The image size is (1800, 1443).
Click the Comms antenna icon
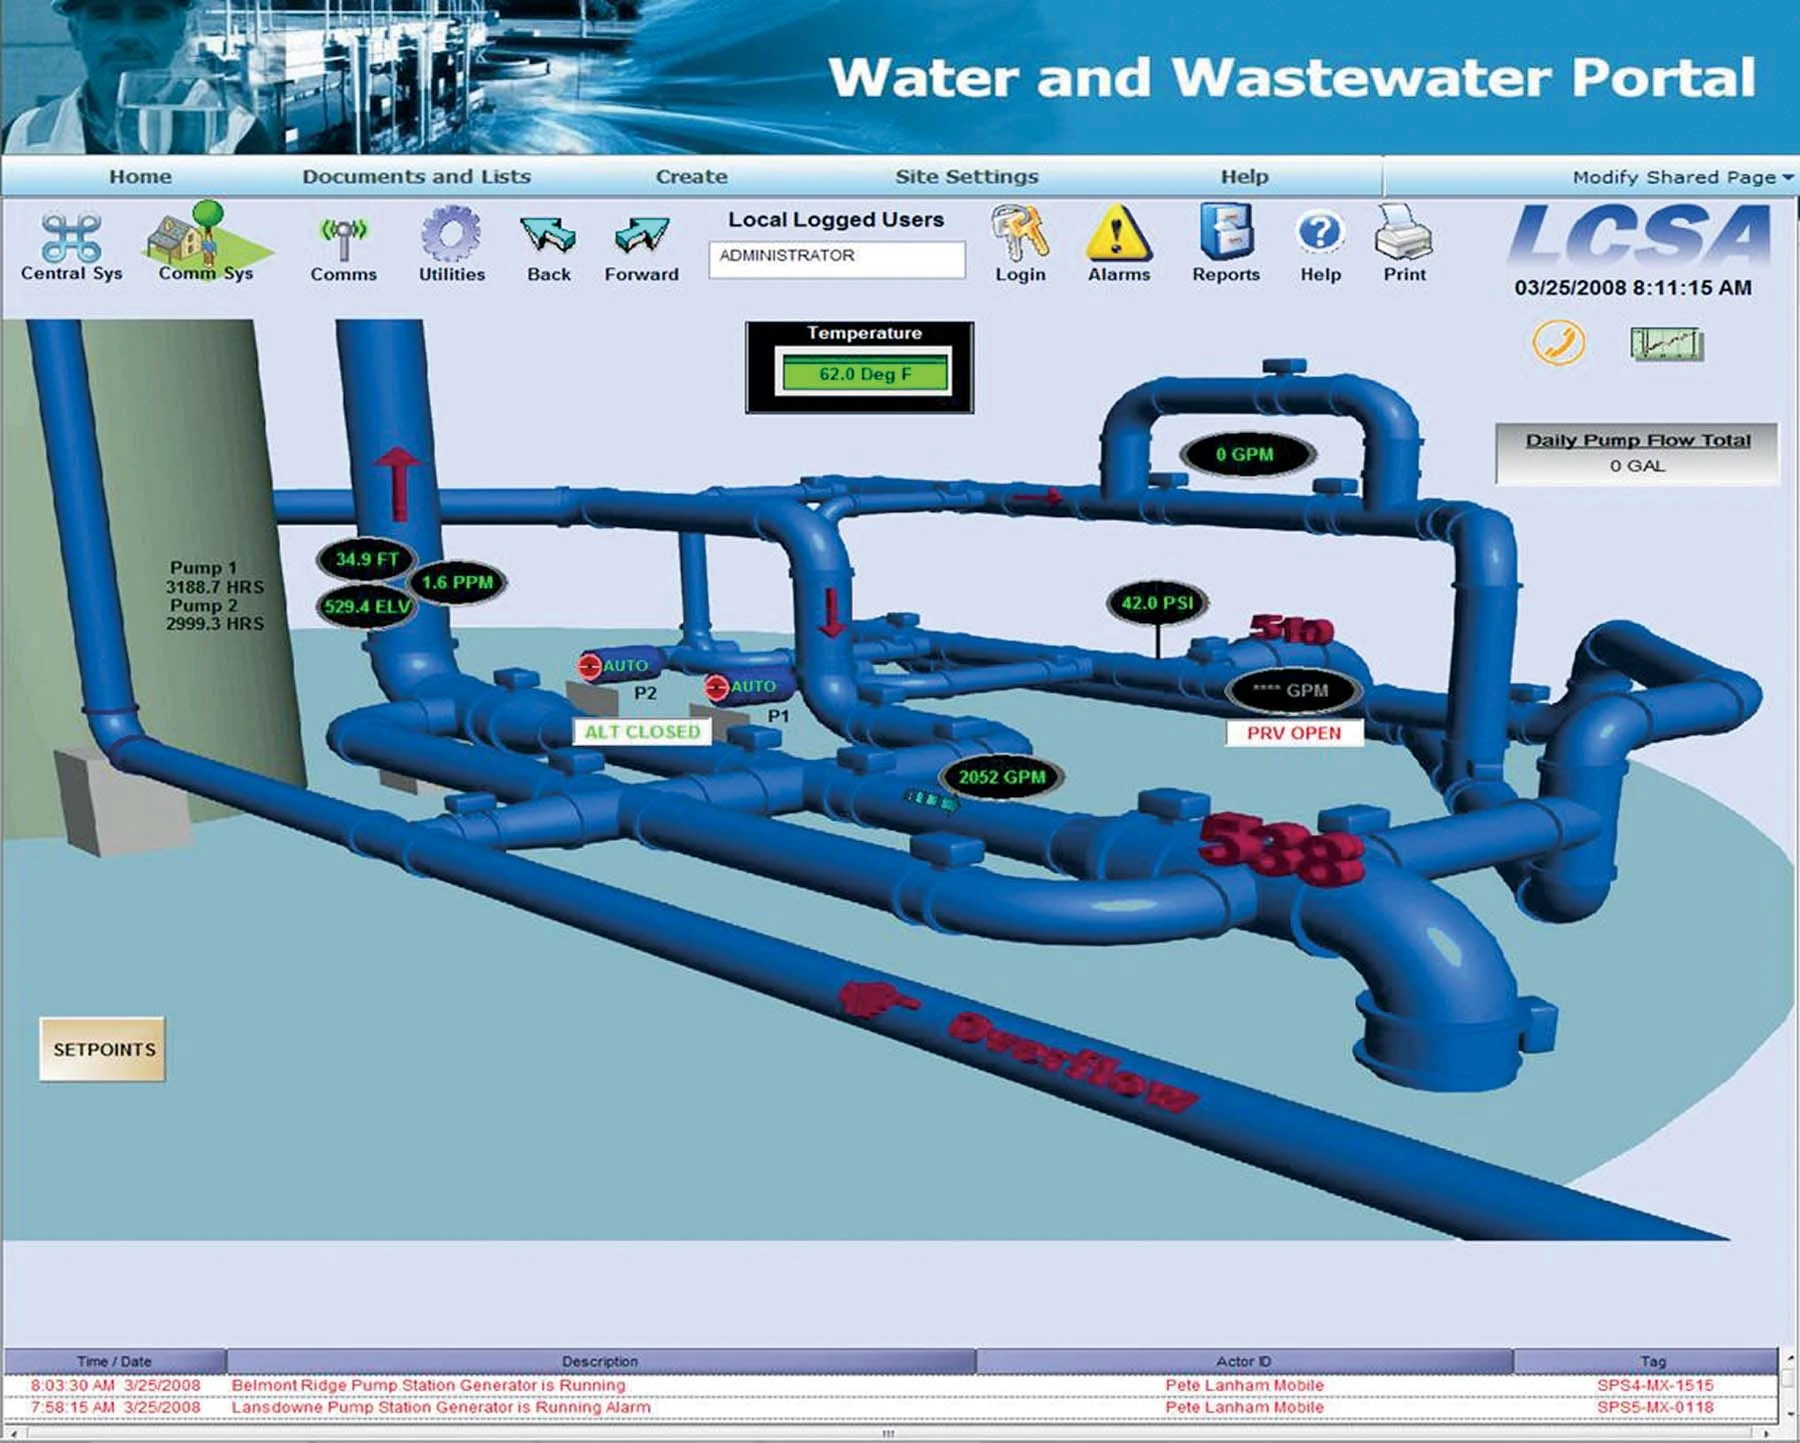[343, 240]
